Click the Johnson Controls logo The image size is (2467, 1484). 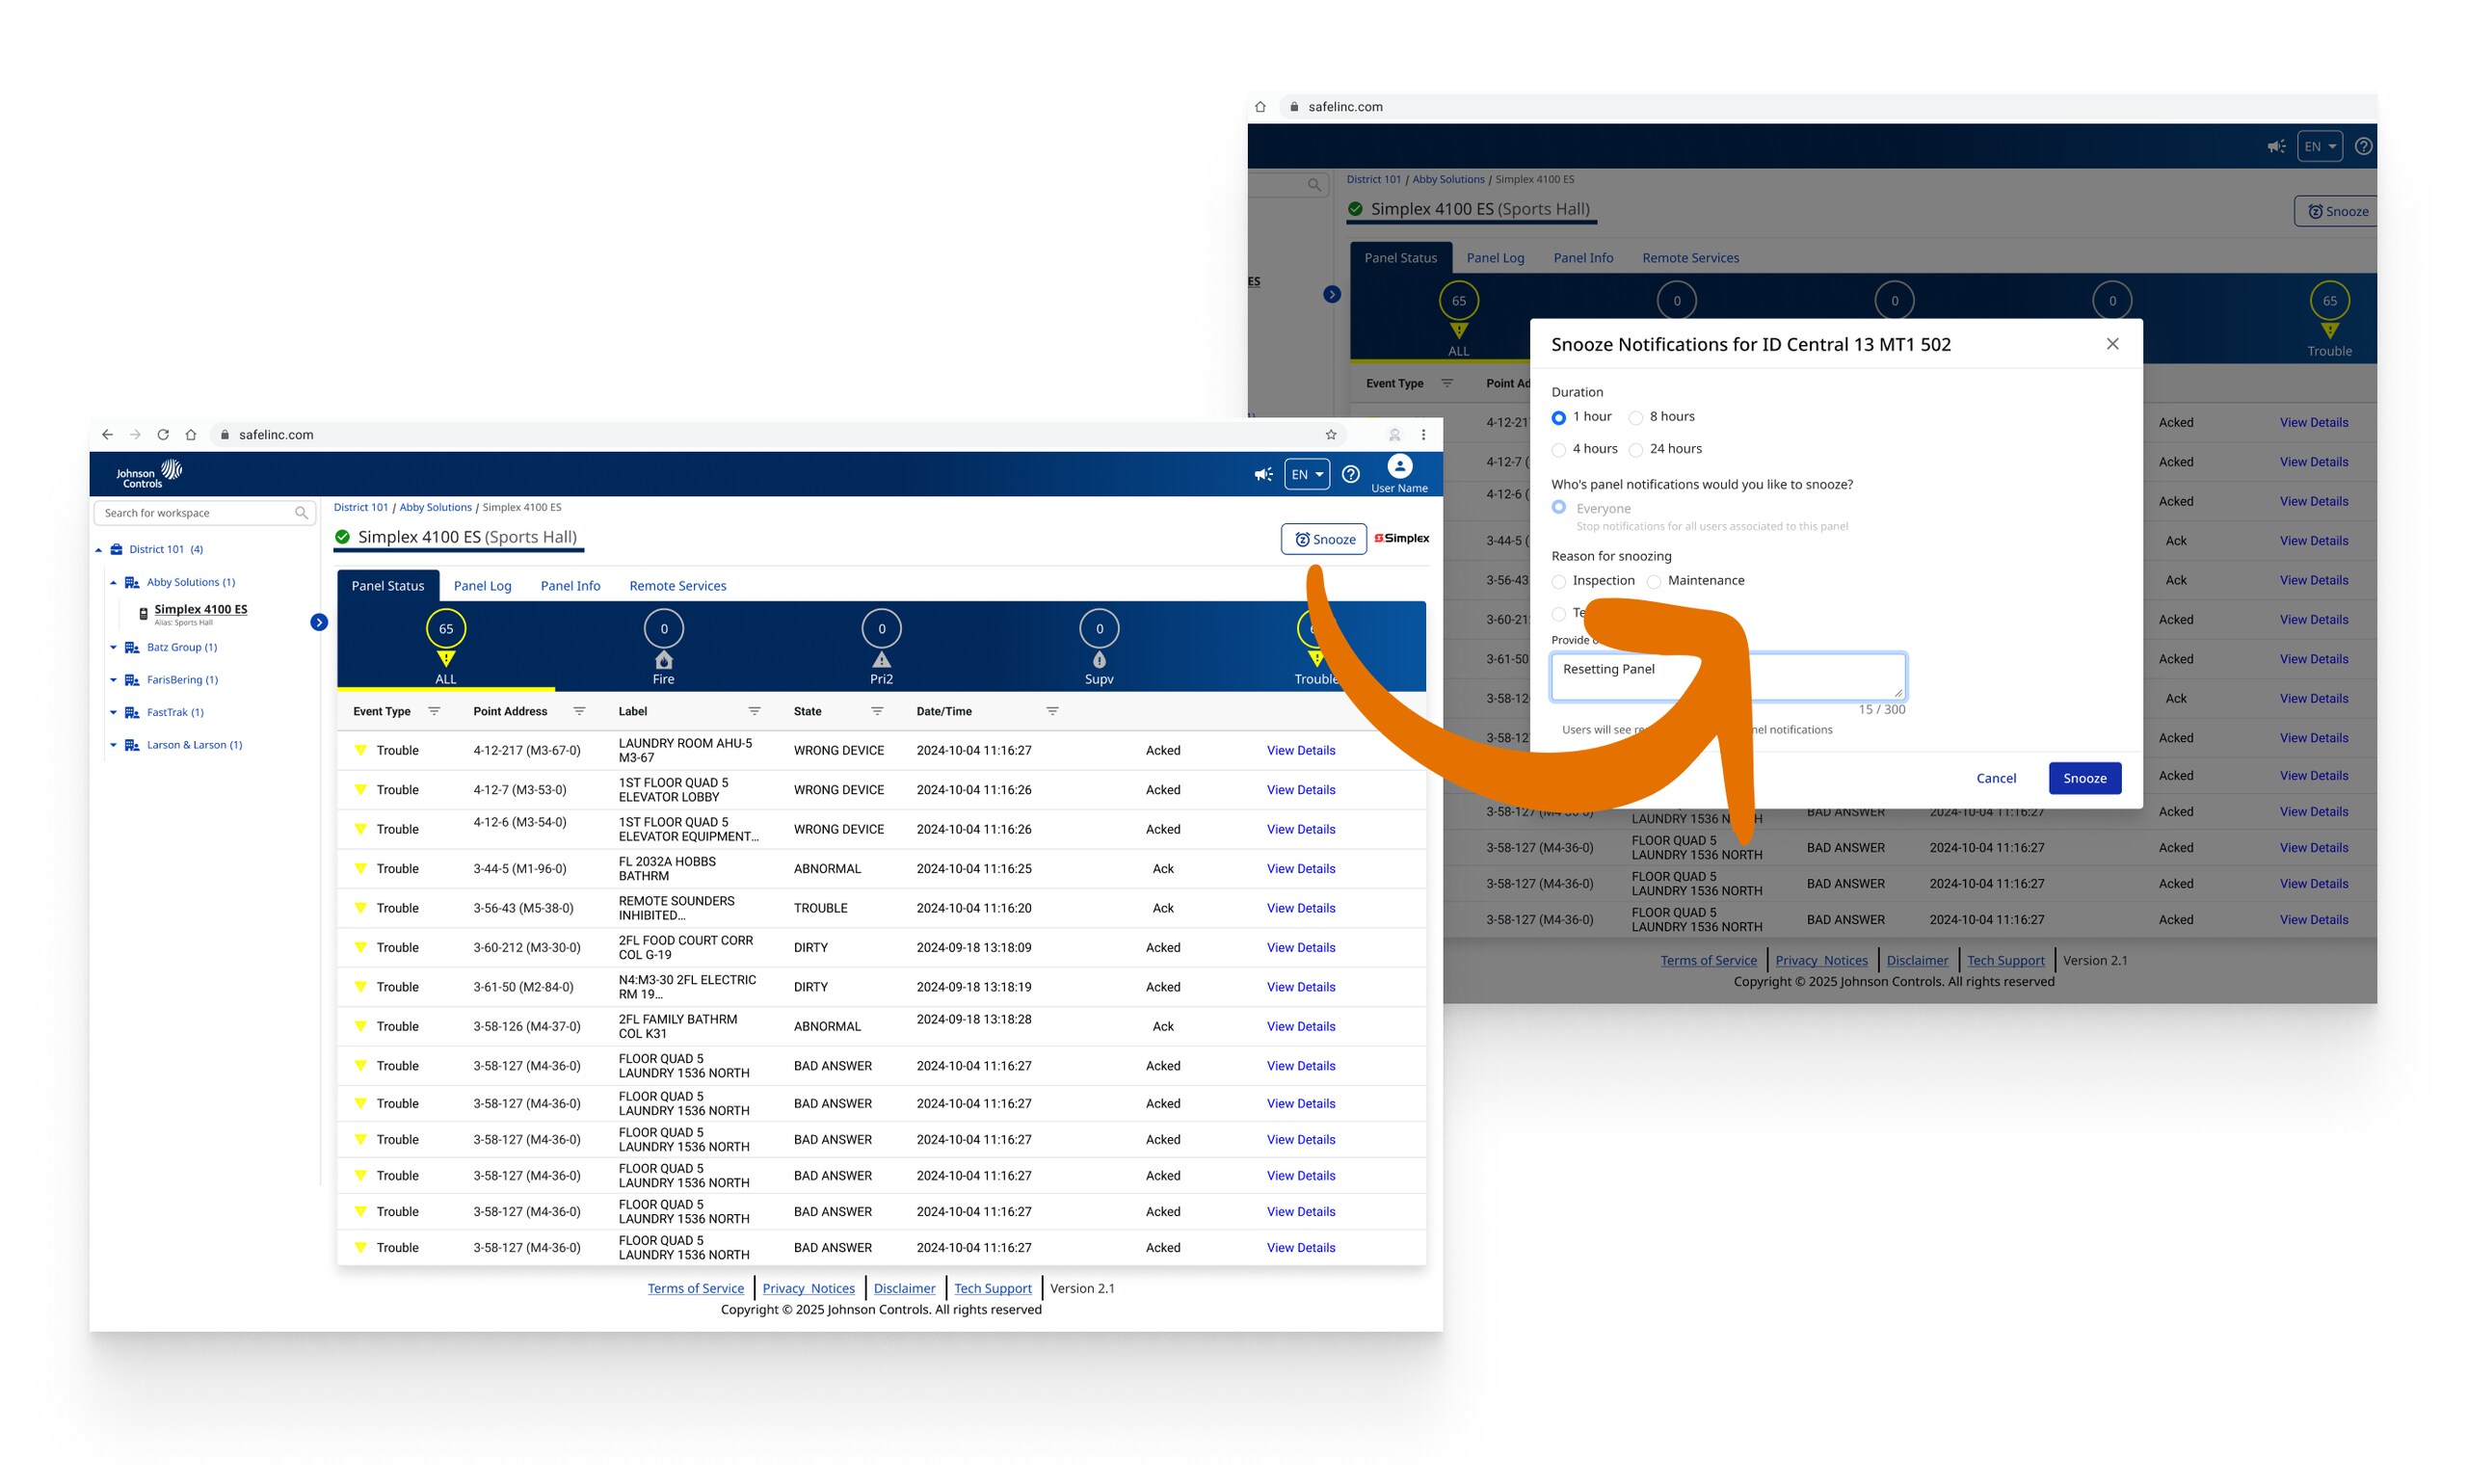[149, 474]
